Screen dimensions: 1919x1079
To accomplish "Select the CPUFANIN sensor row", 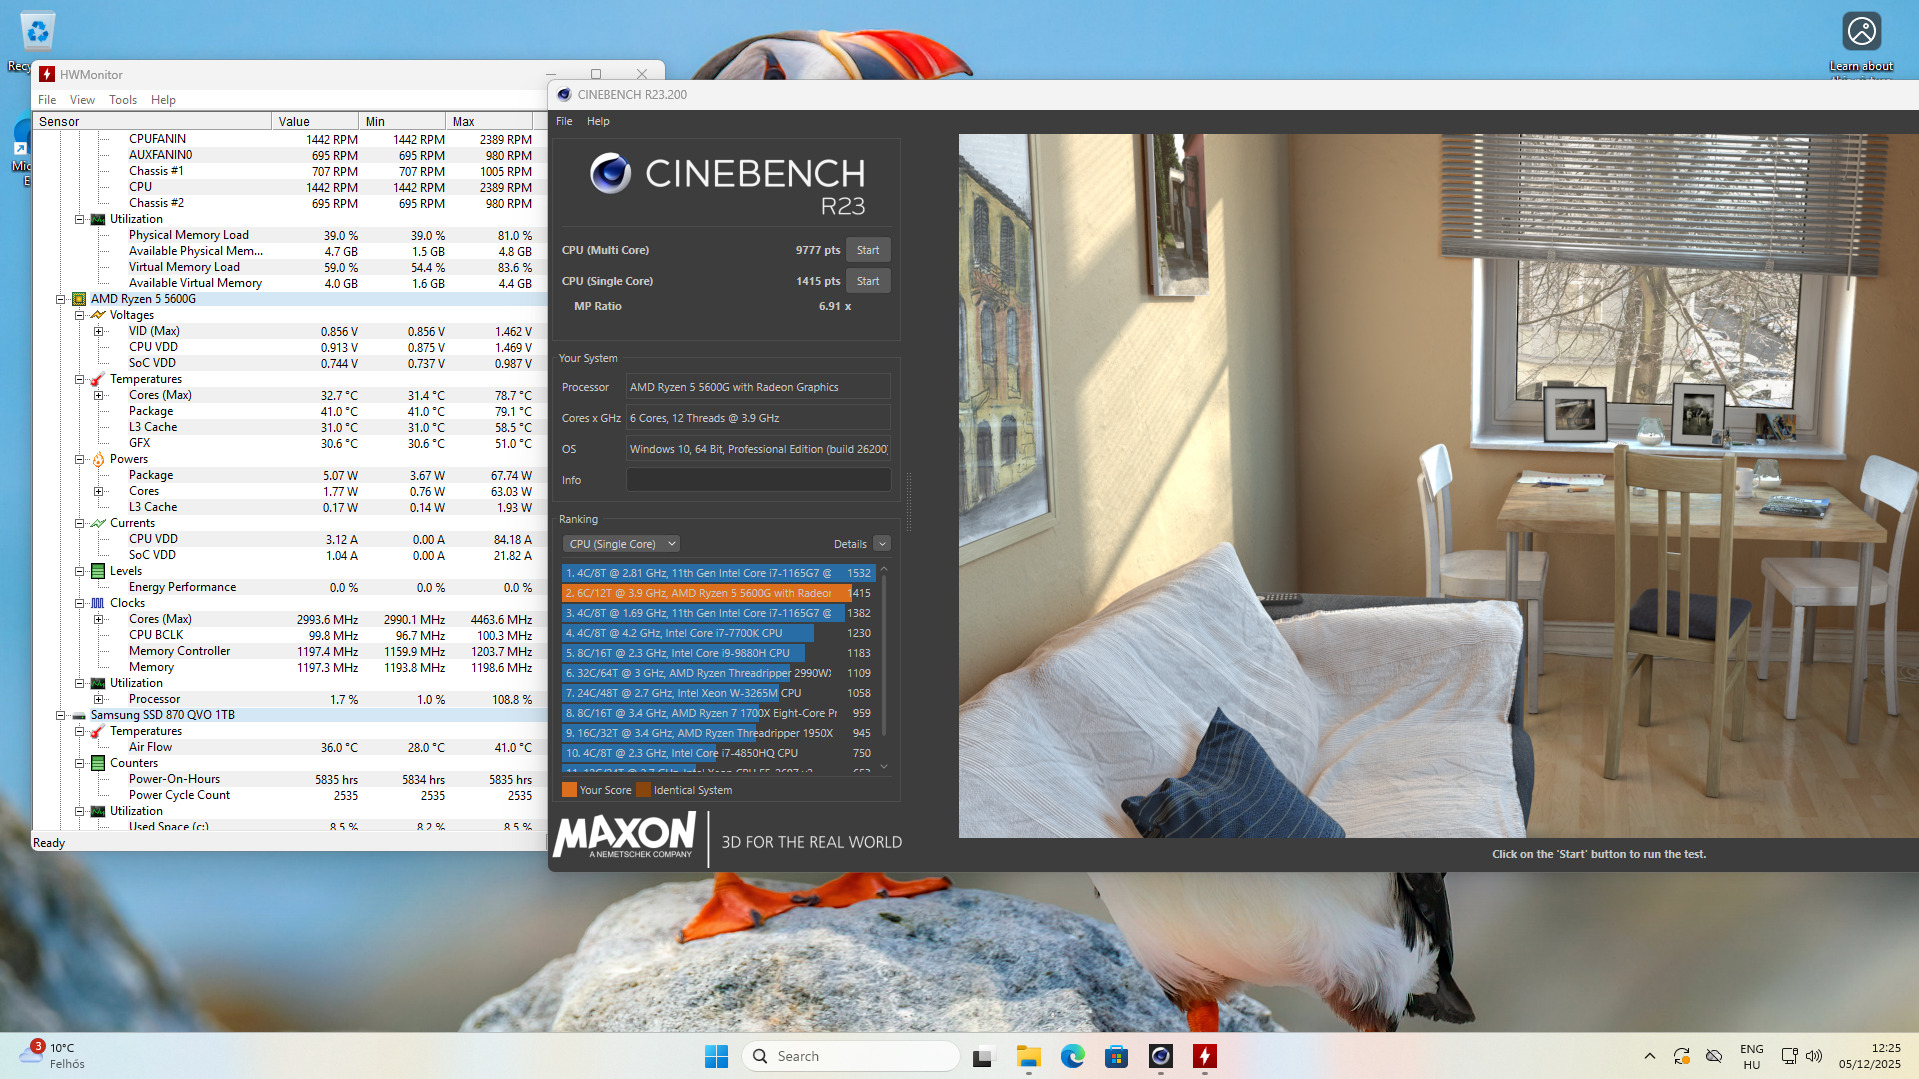I will tap(290, 139).
